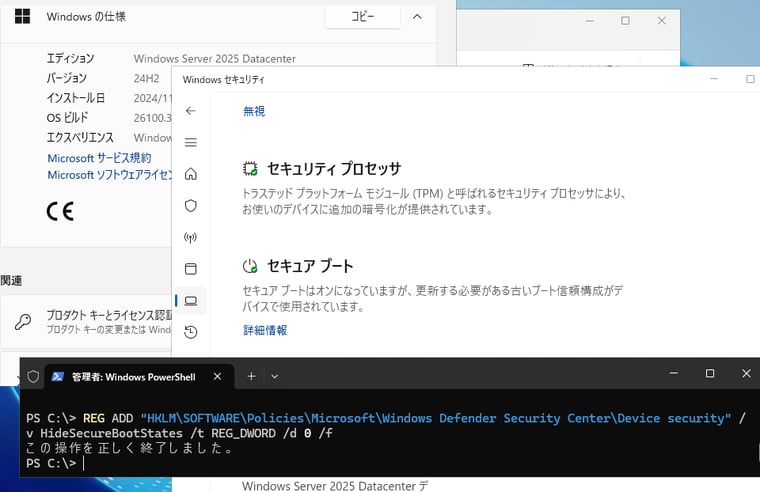Select Device security laptop icon
Screen dimensions: 760x492
point(190,301)
